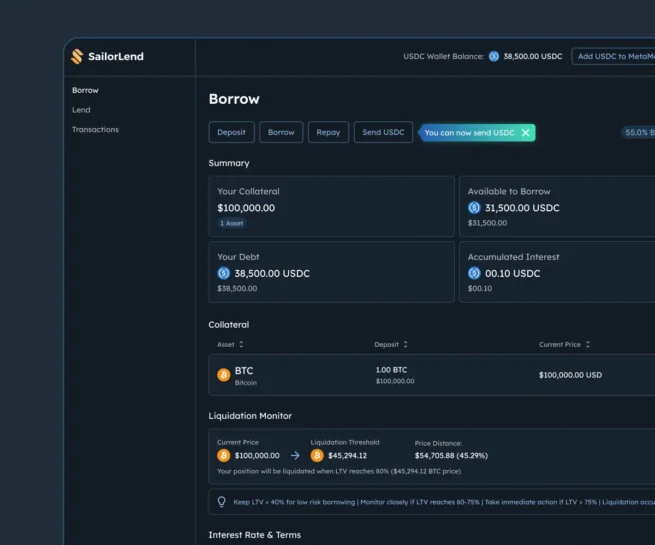Click the 'Keep LTV < 40%' tip text

(x=444, y=502)
